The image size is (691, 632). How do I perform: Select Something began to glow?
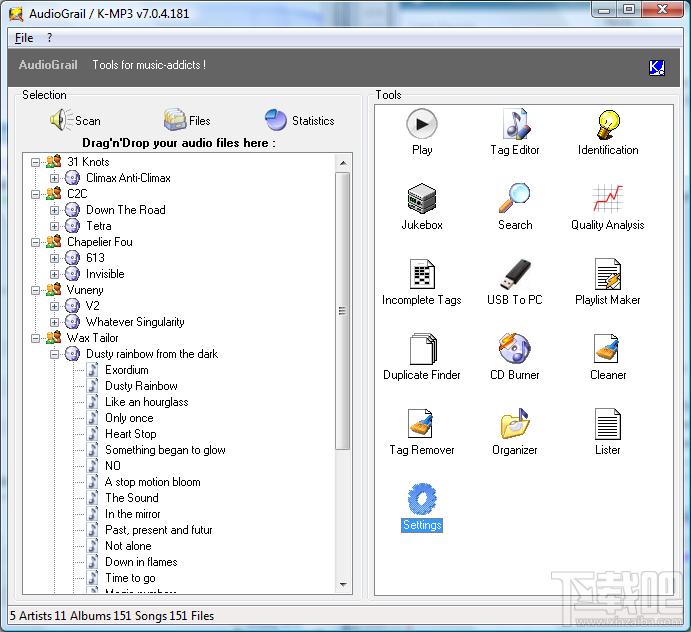coord(165,450)
